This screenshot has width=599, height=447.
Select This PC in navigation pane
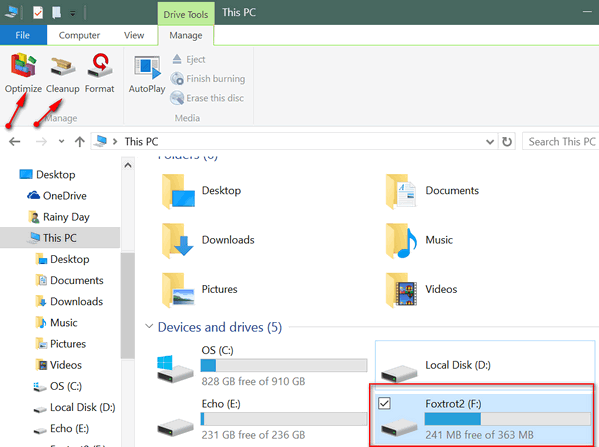60,238
